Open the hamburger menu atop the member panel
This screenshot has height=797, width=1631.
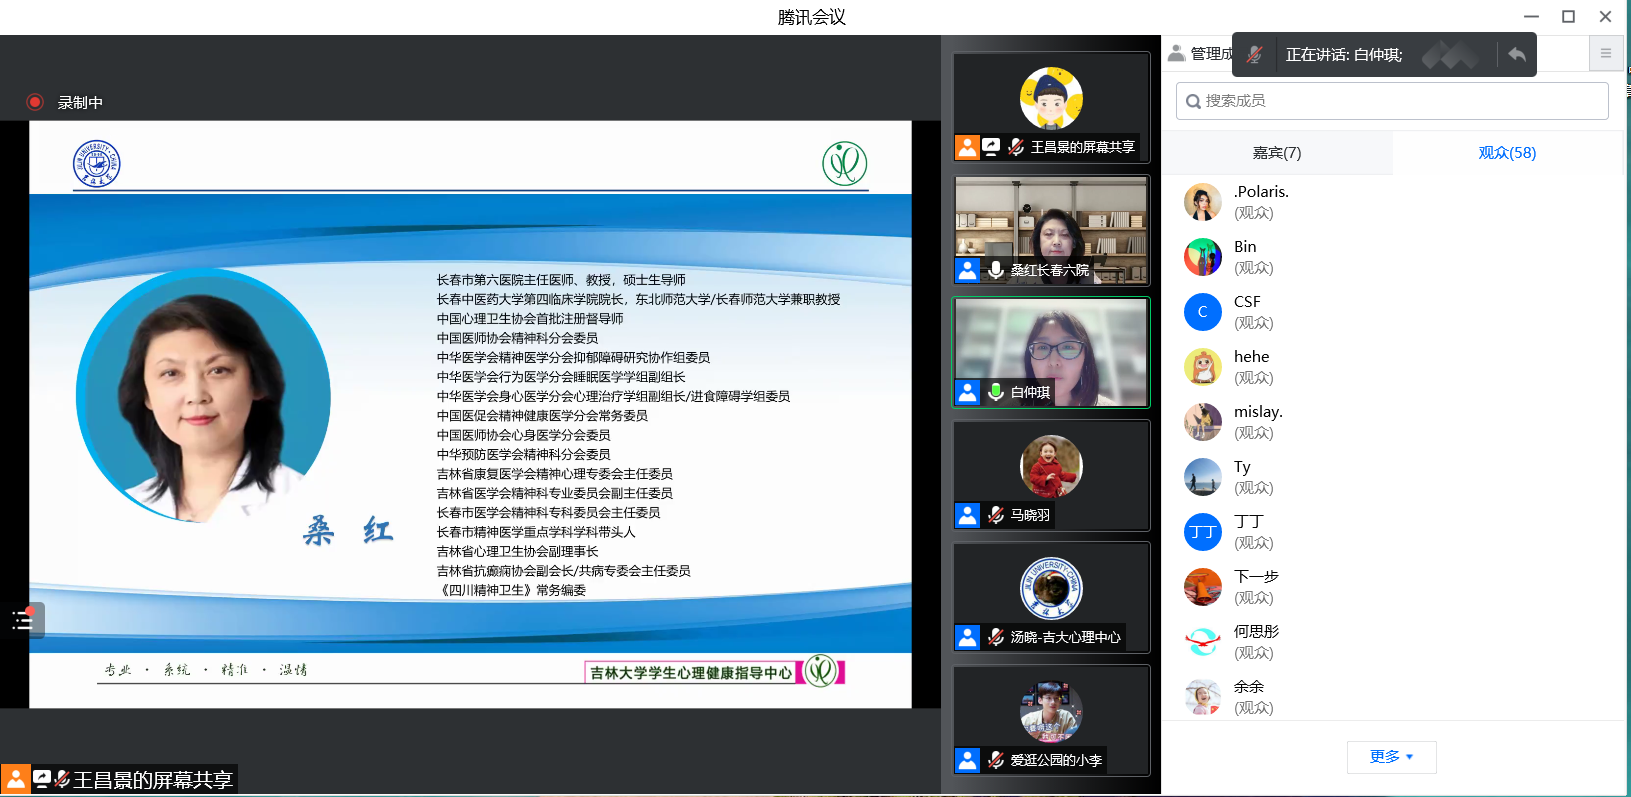pos(1605,54)
